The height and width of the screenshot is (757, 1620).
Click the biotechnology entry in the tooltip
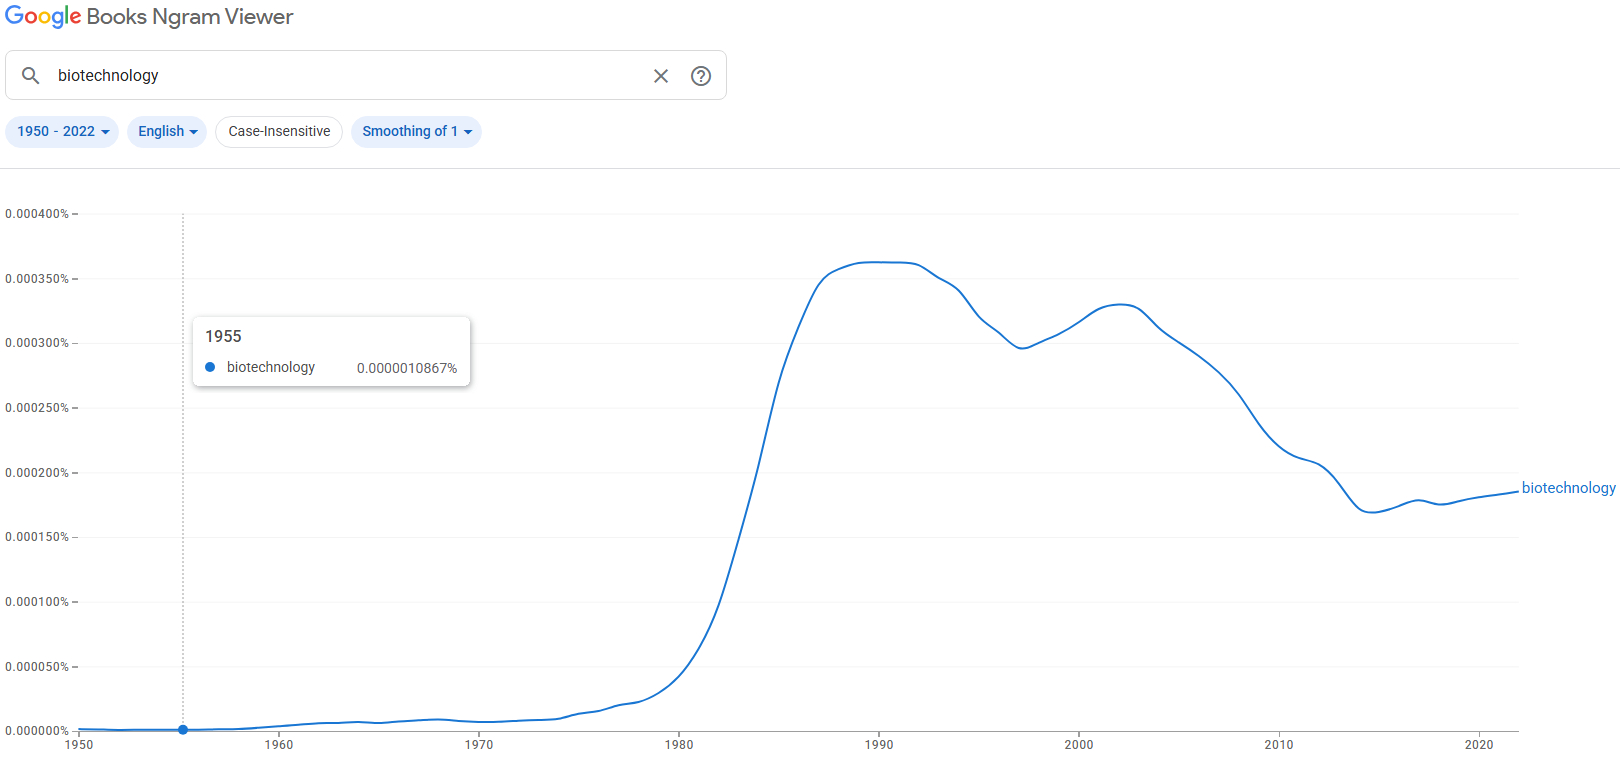271,367
